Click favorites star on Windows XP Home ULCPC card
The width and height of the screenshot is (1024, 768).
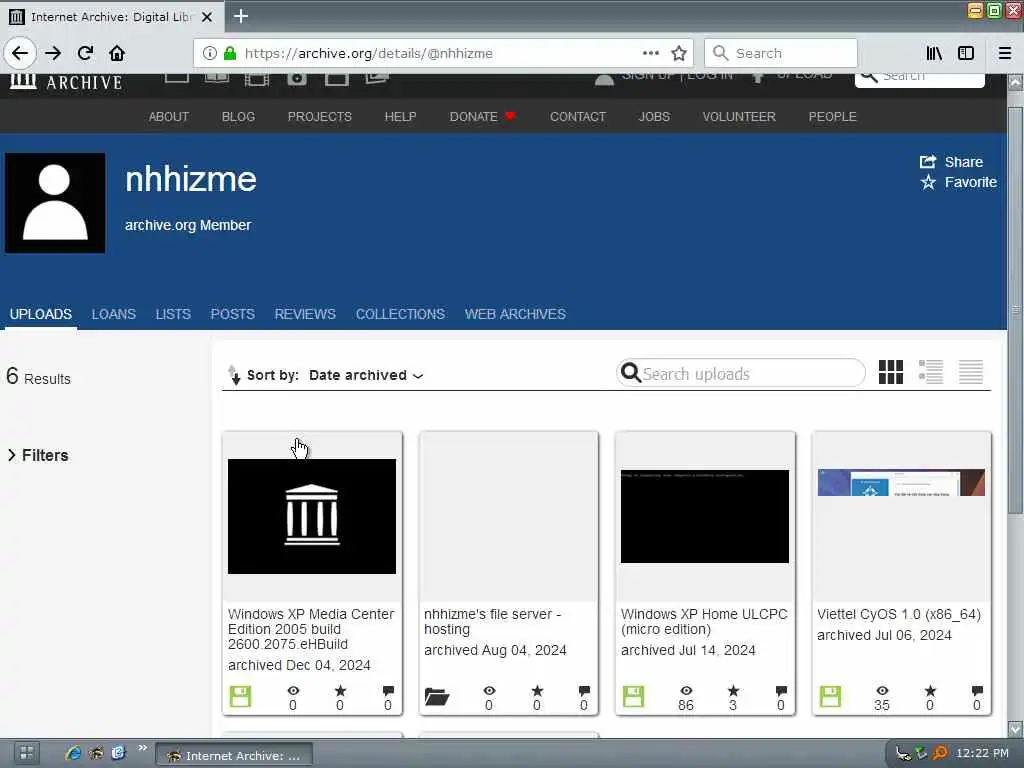pos(733,691)
